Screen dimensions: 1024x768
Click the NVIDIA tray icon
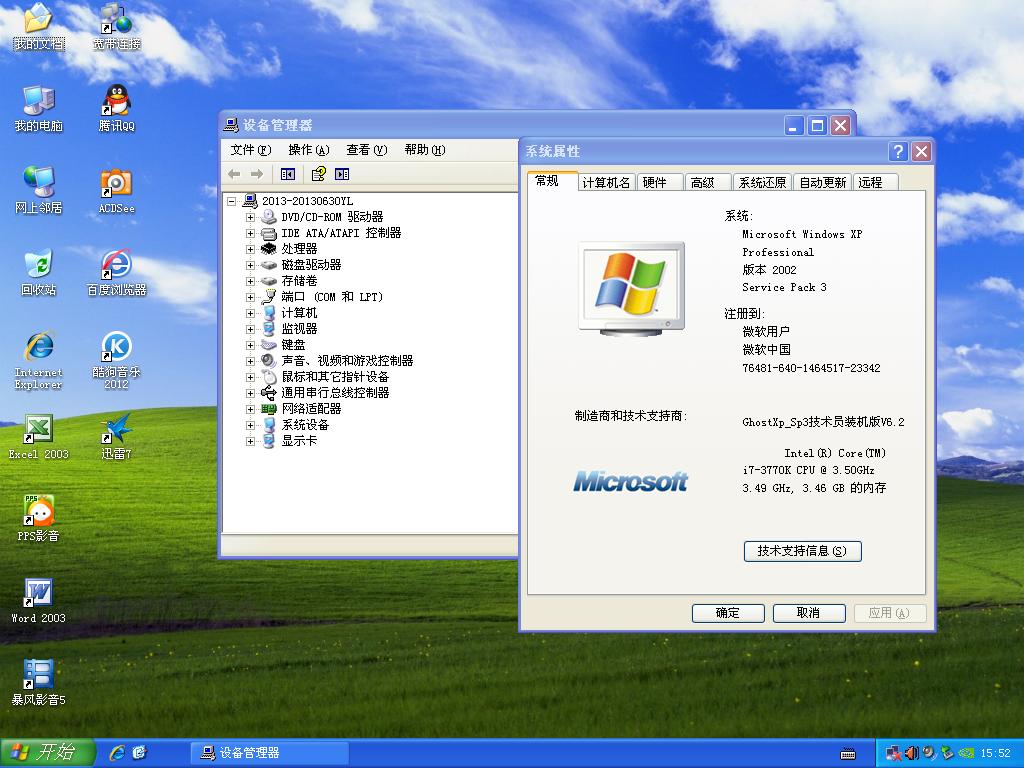(x=965, y=754)
